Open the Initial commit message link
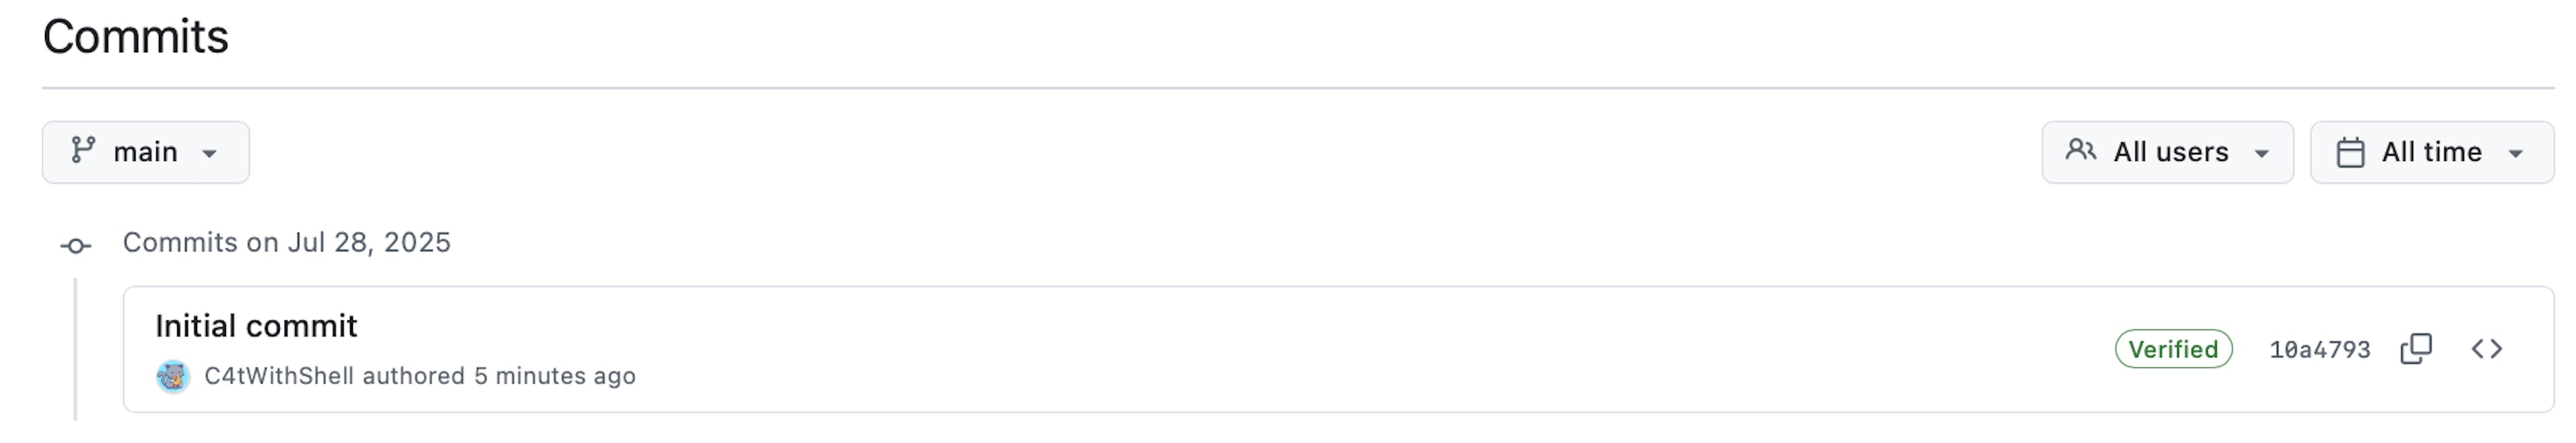Screen dimensions: 2576x443 click(256, 326)
